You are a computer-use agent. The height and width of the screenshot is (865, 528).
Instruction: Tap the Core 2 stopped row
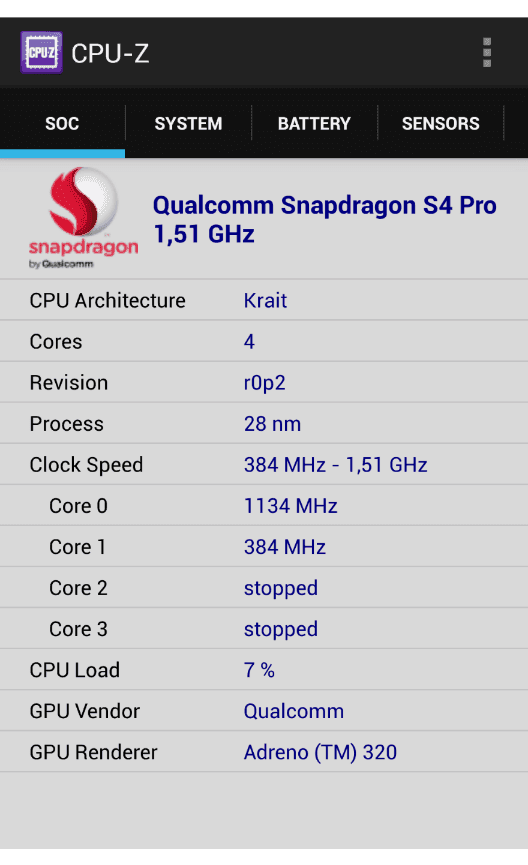tap(264, 588)
